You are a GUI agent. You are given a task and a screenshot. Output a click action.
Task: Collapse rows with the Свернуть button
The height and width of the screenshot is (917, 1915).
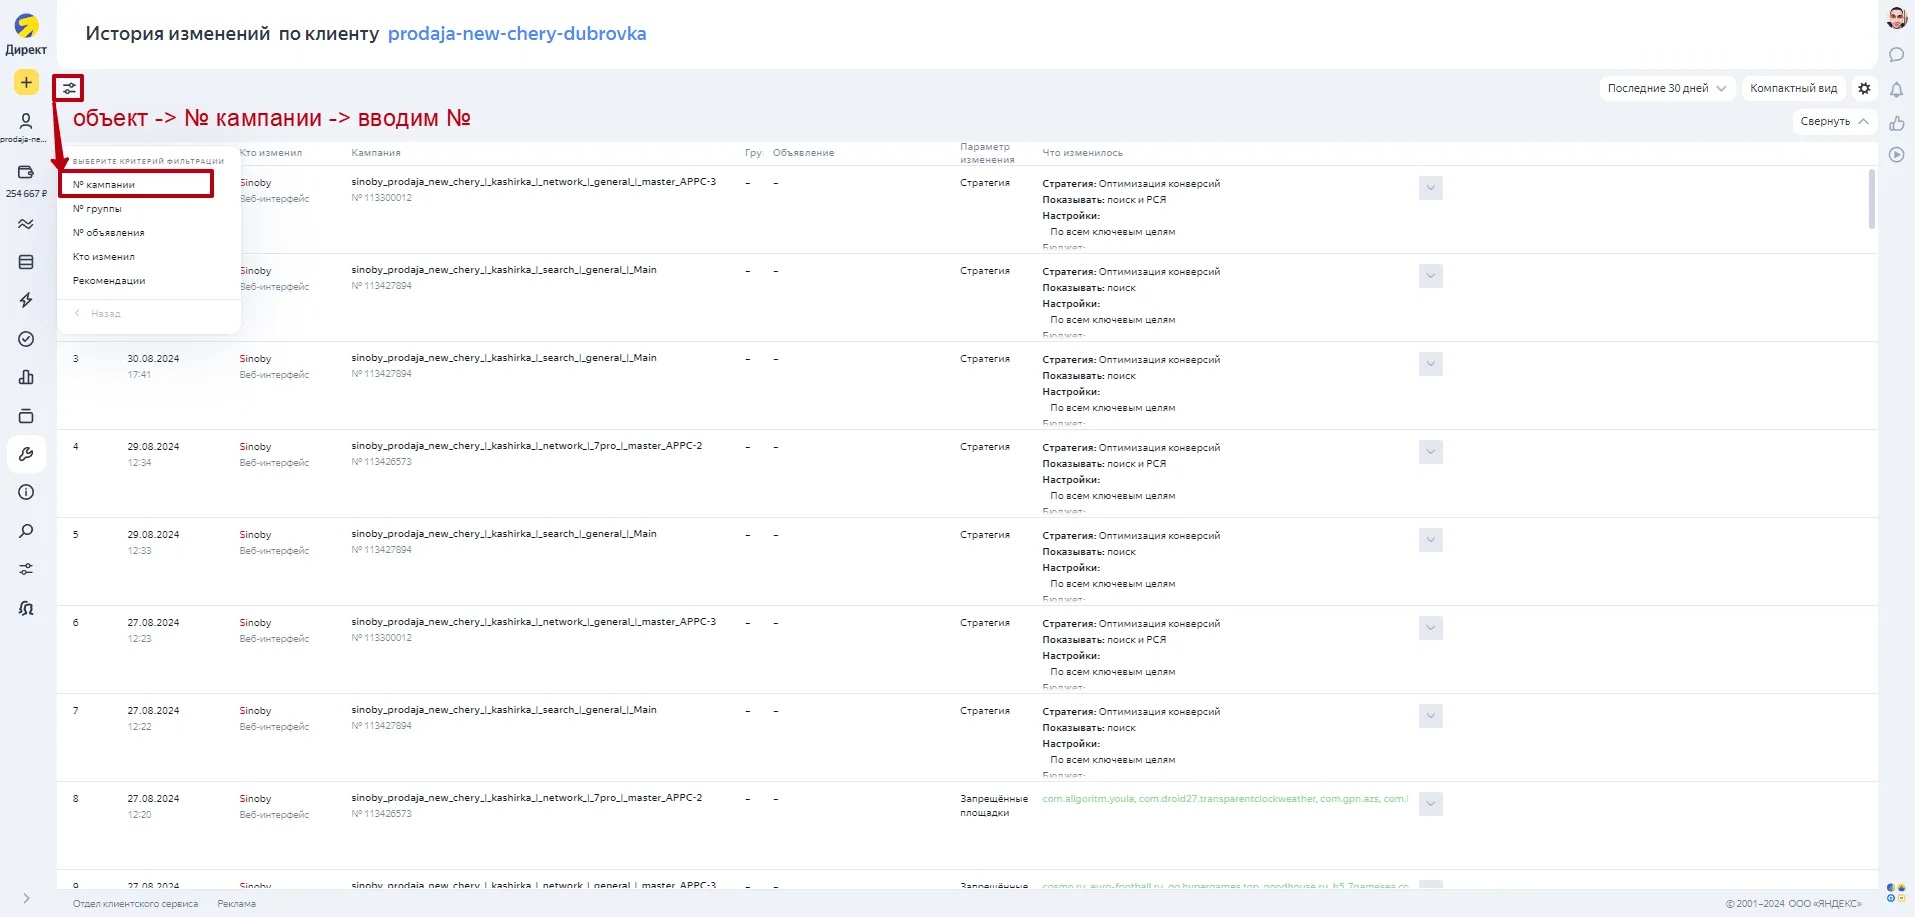[x=1833, y=121]
